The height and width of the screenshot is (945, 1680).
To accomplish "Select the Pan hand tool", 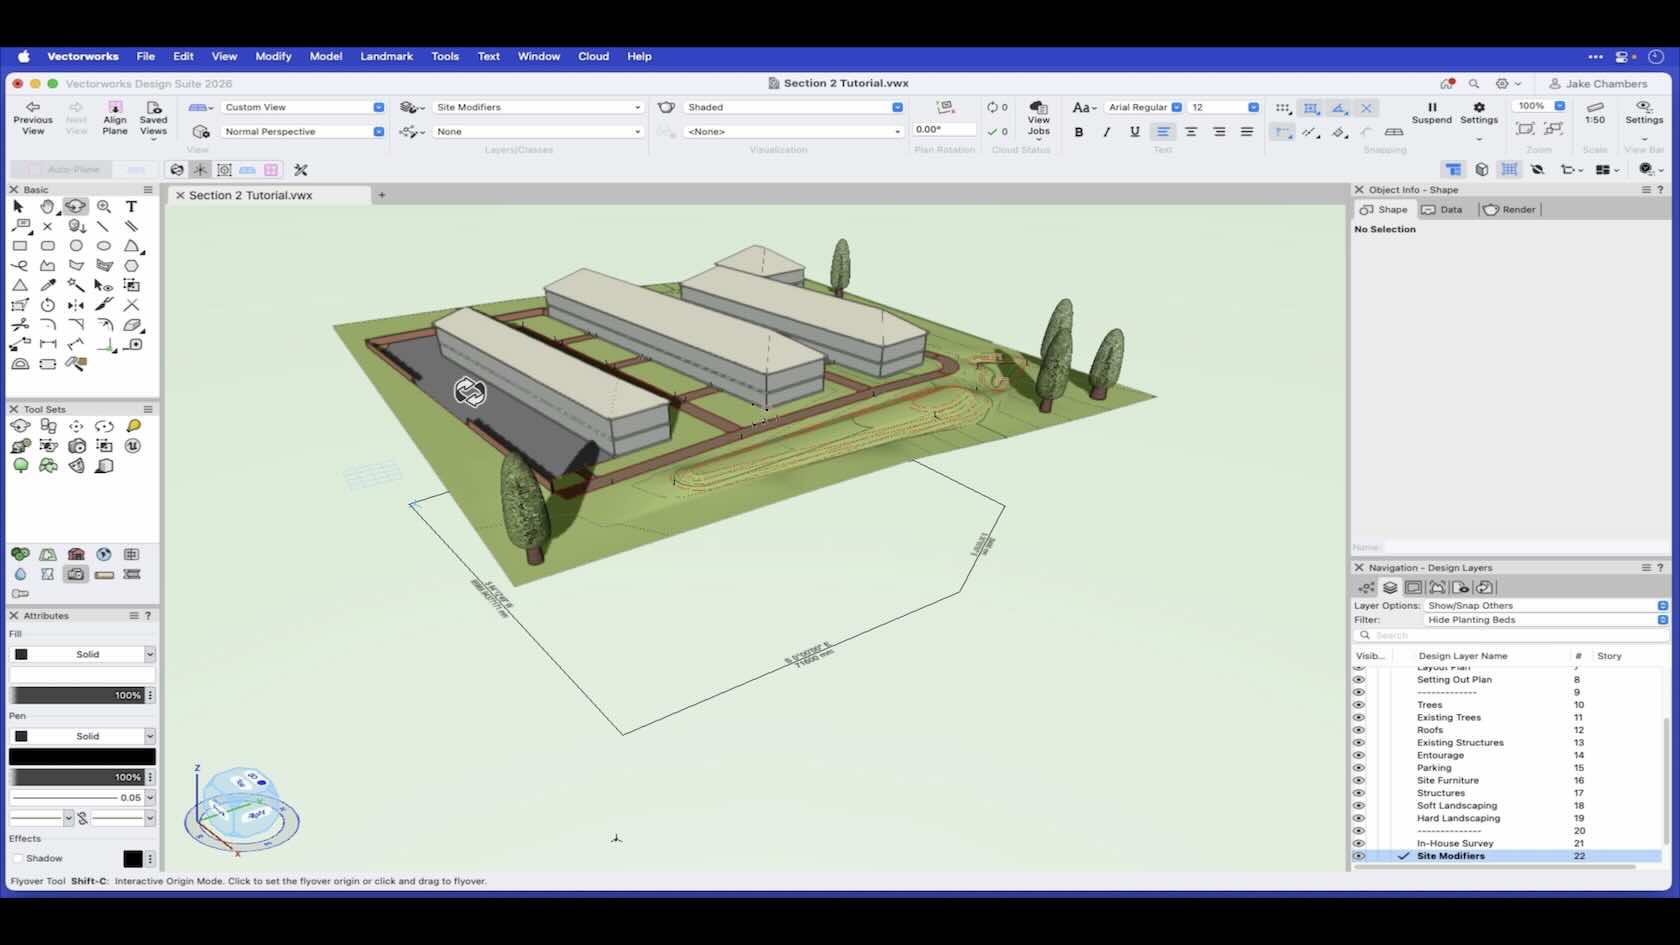I will click(47, 206).
